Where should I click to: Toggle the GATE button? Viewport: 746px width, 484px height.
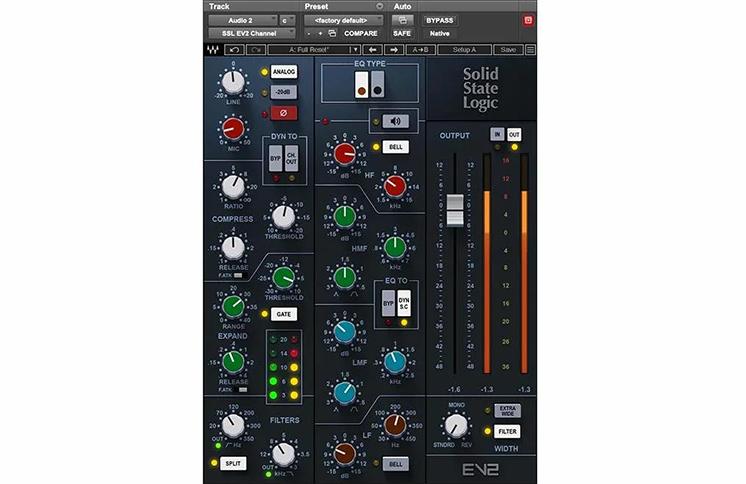(x=284, y=314)
